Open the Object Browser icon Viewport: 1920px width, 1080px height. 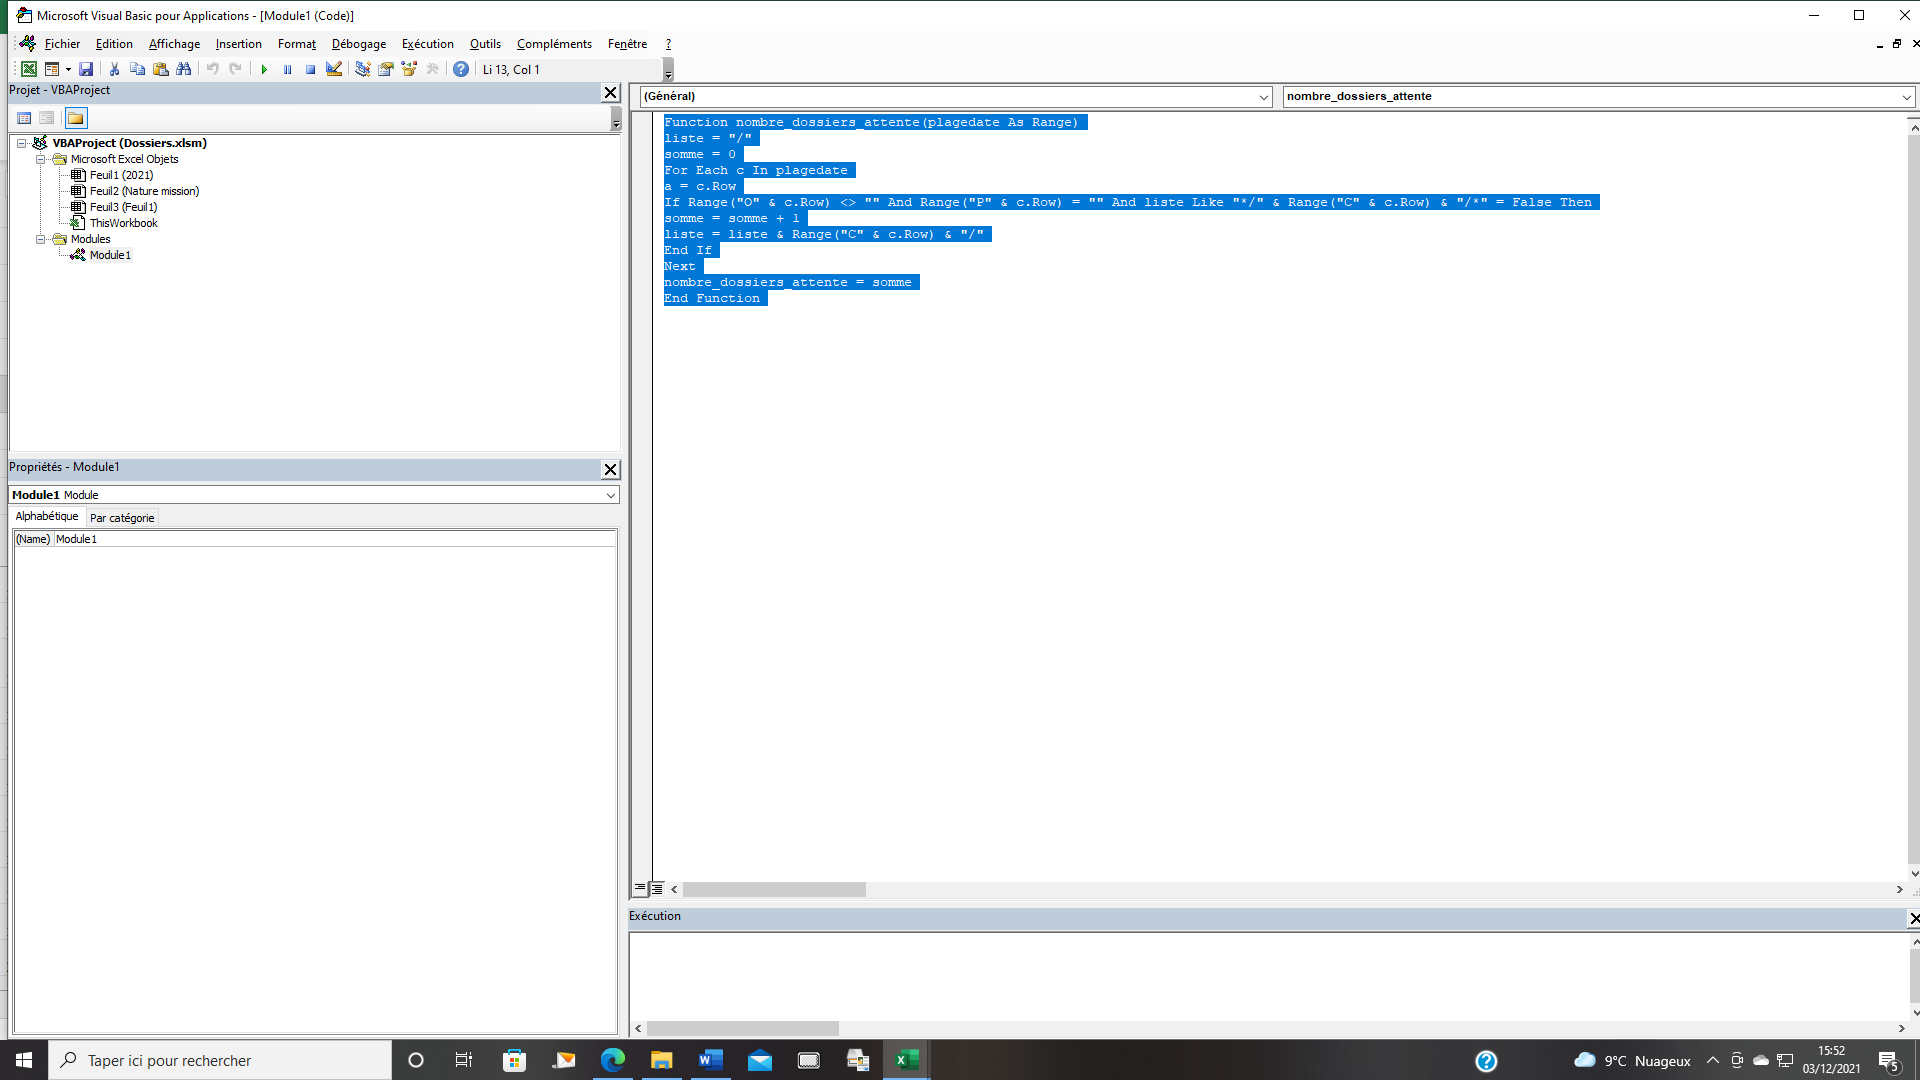409,69
